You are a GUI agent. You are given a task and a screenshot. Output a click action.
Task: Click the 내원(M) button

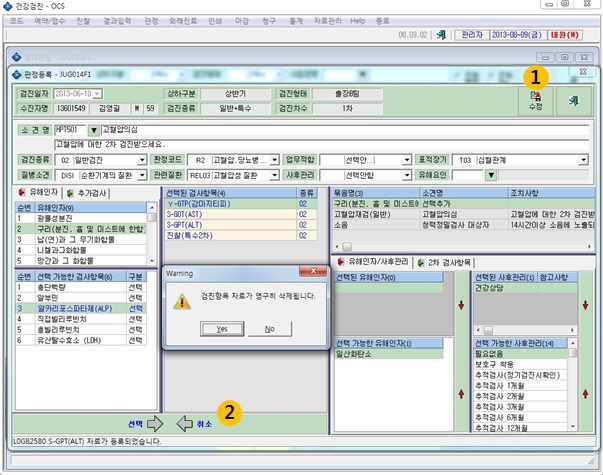tap(565, 35)
